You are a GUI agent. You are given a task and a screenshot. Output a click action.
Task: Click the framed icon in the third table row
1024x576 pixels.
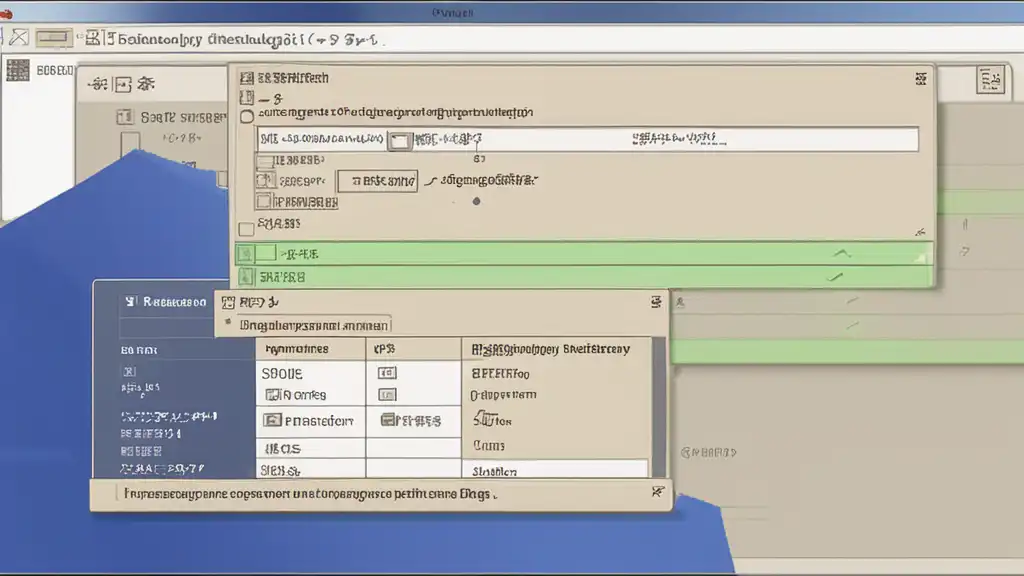point(272,420)
